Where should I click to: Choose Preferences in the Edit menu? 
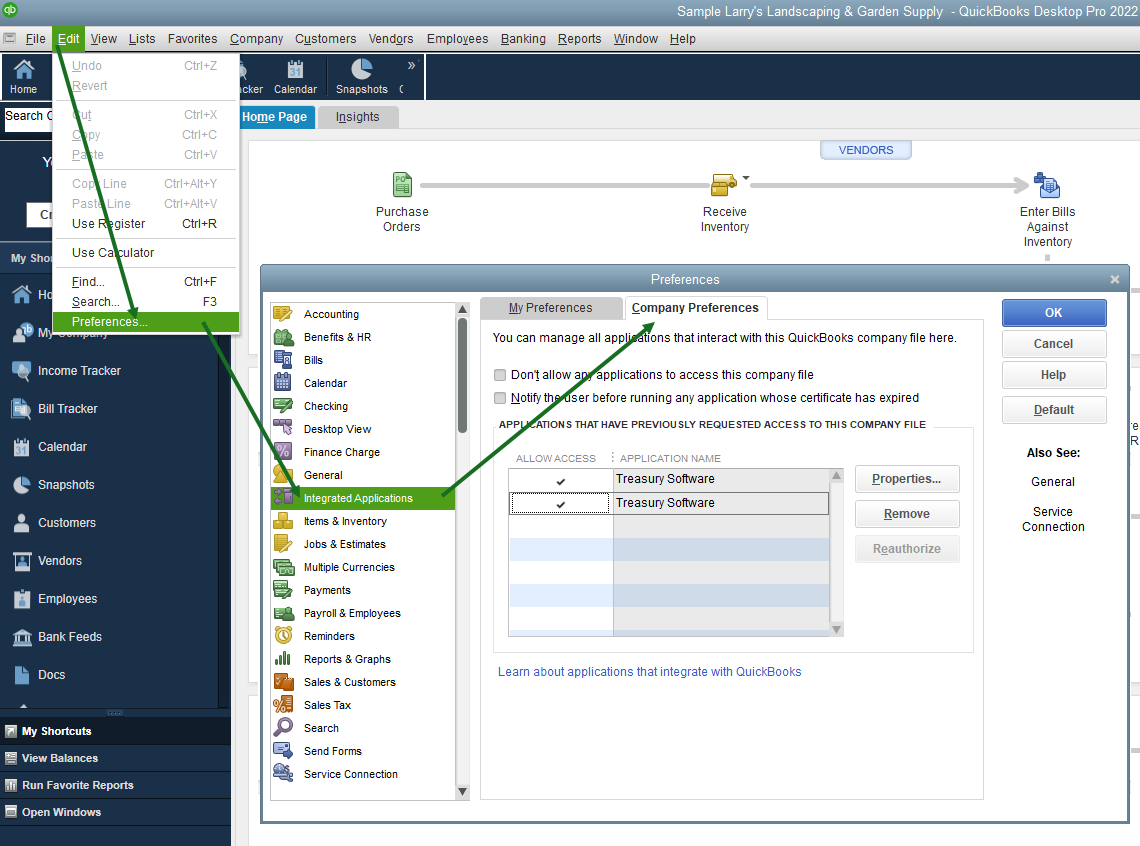[x=146, y=322]
